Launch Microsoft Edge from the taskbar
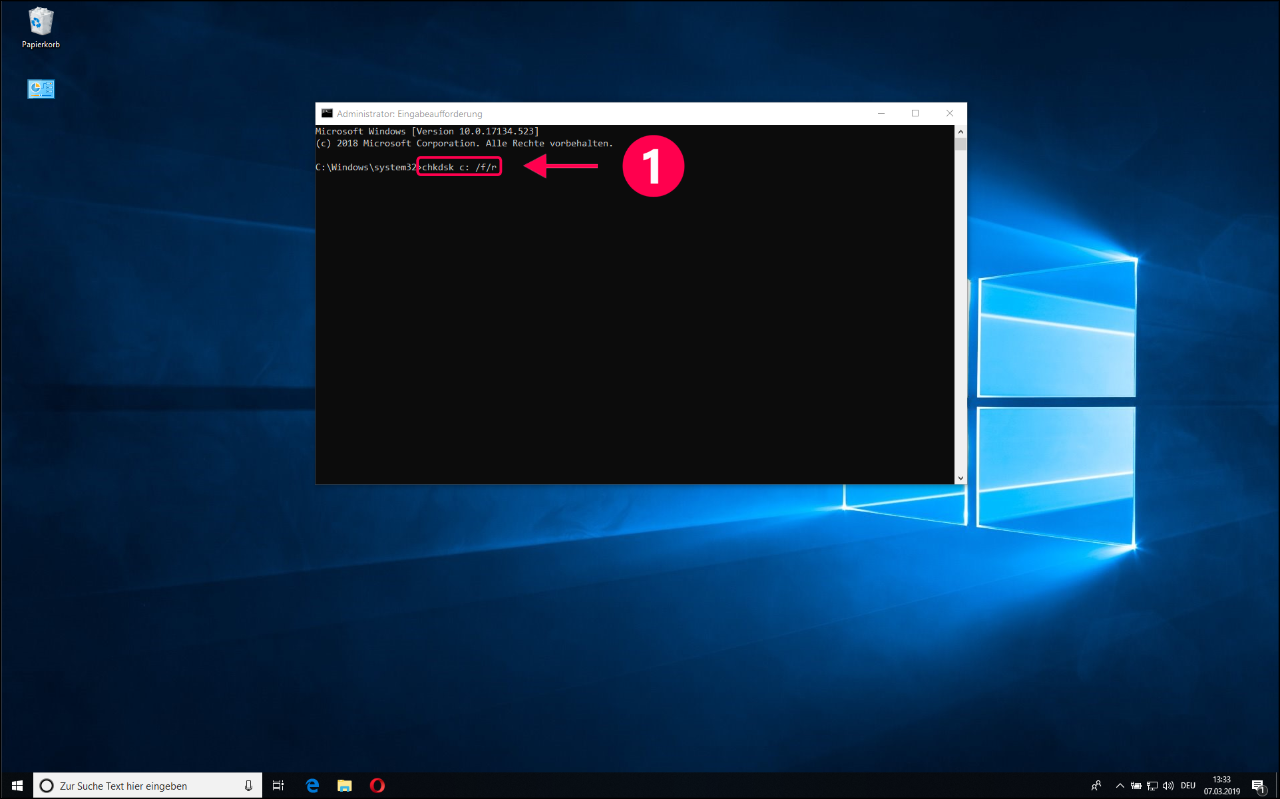 [311, 786]
